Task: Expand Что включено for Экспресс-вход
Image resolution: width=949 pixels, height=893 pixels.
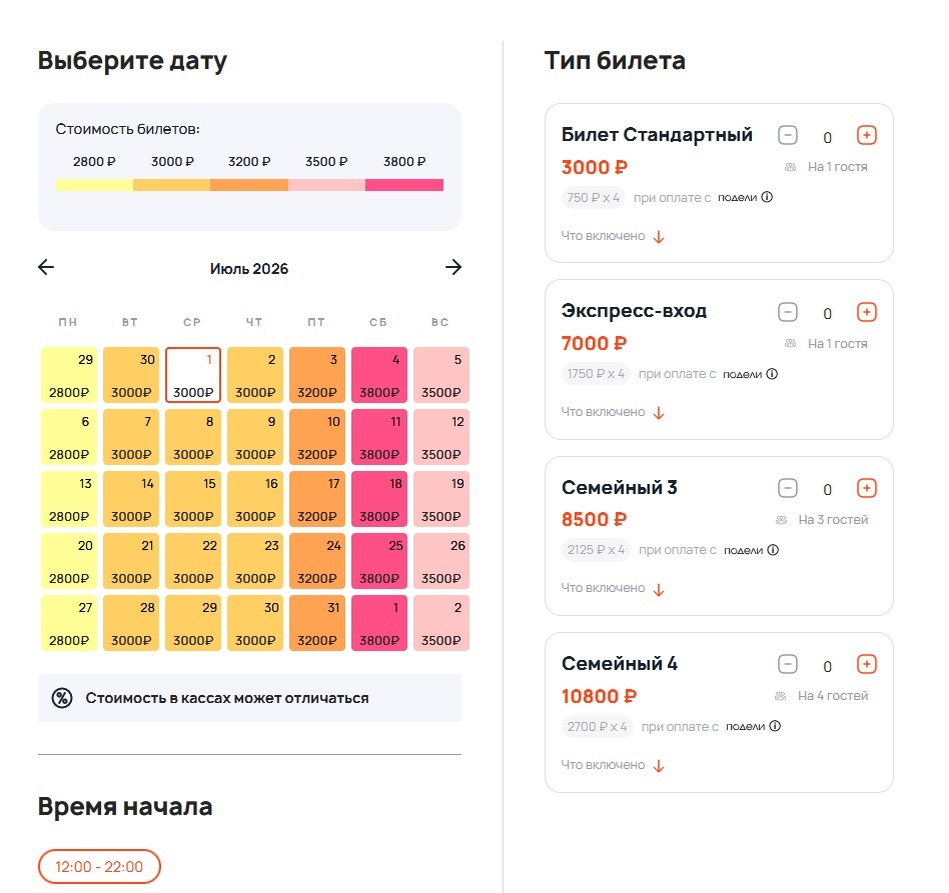Action: [612, 412]
